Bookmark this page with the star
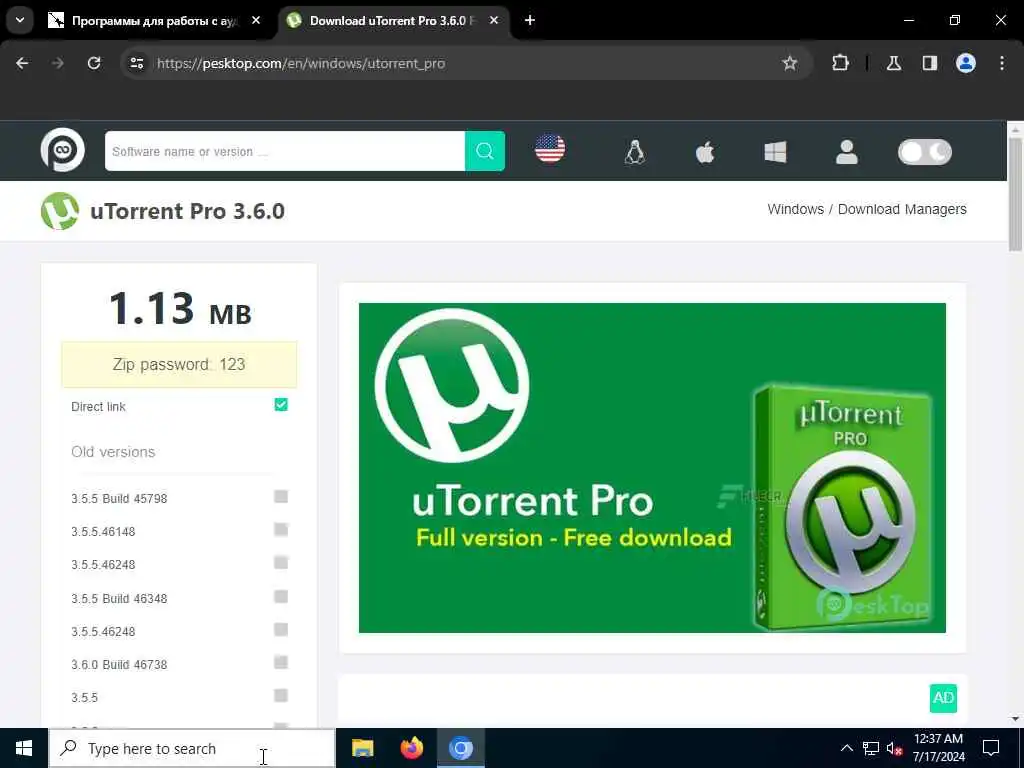1024x768 pixels. [790, 63]
